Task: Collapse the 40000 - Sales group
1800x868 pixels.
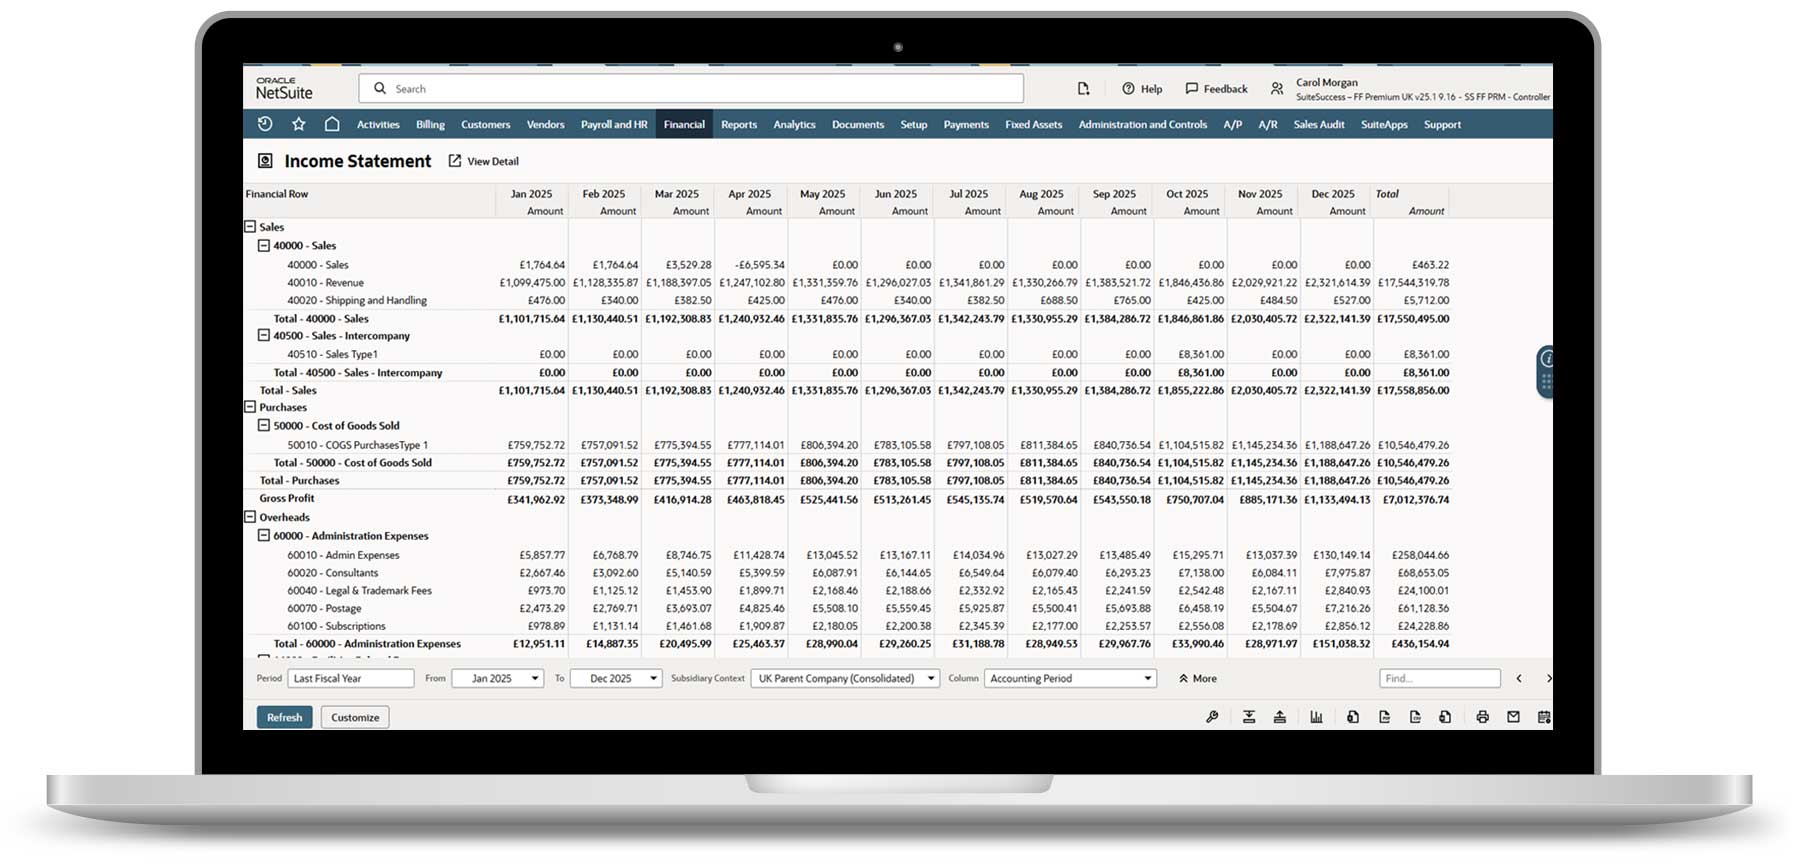Action: pos(264,245)
